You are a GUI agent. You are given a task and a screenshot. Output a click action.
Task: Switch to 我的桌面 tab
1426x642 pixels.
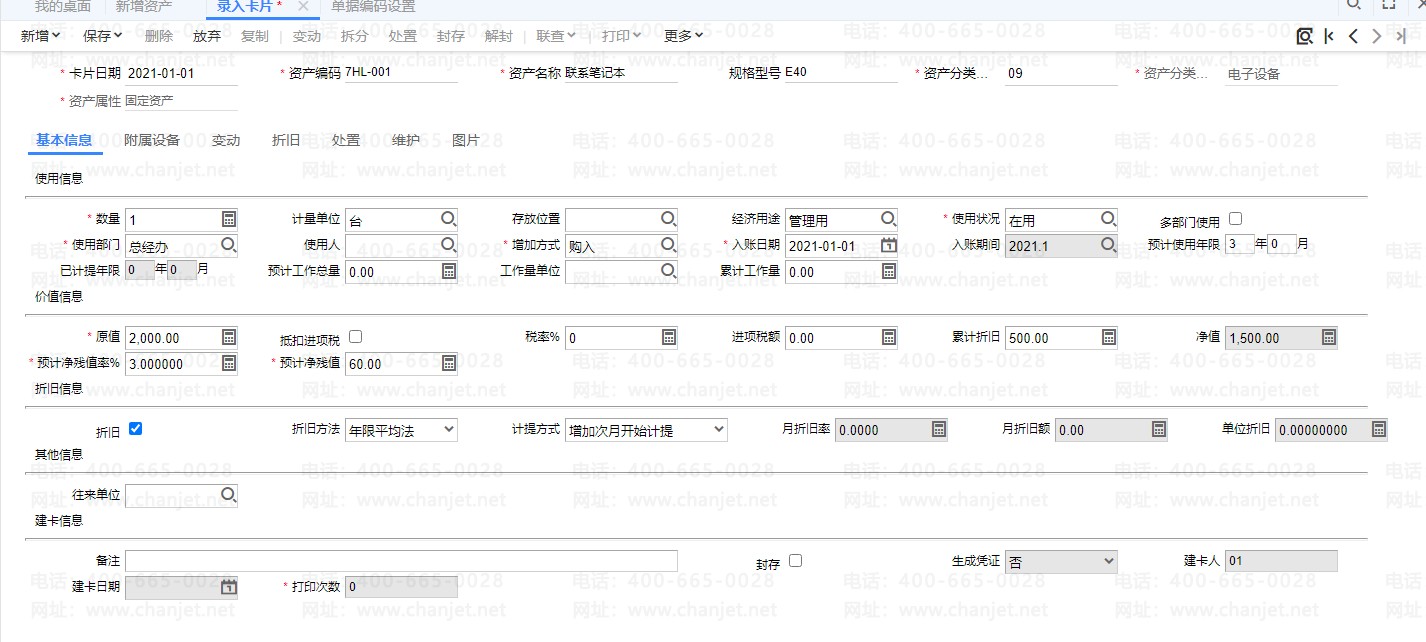[62, 6]
